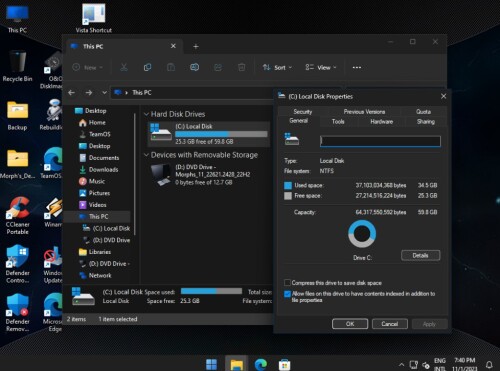Click the Paste icon in Explorer toolbar
This screenshot has width=500, height=371.
click(x=171, y=67)
